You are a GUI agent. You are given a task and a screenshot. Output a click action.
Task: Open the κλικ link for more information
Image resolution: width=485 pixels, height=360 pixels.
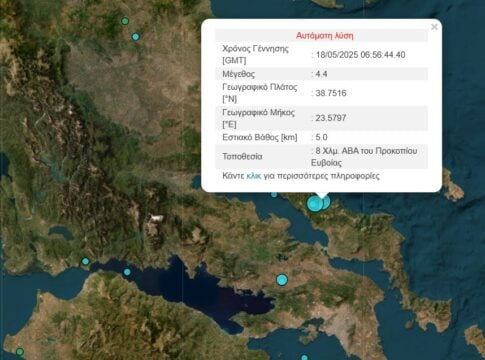[254, 176]
